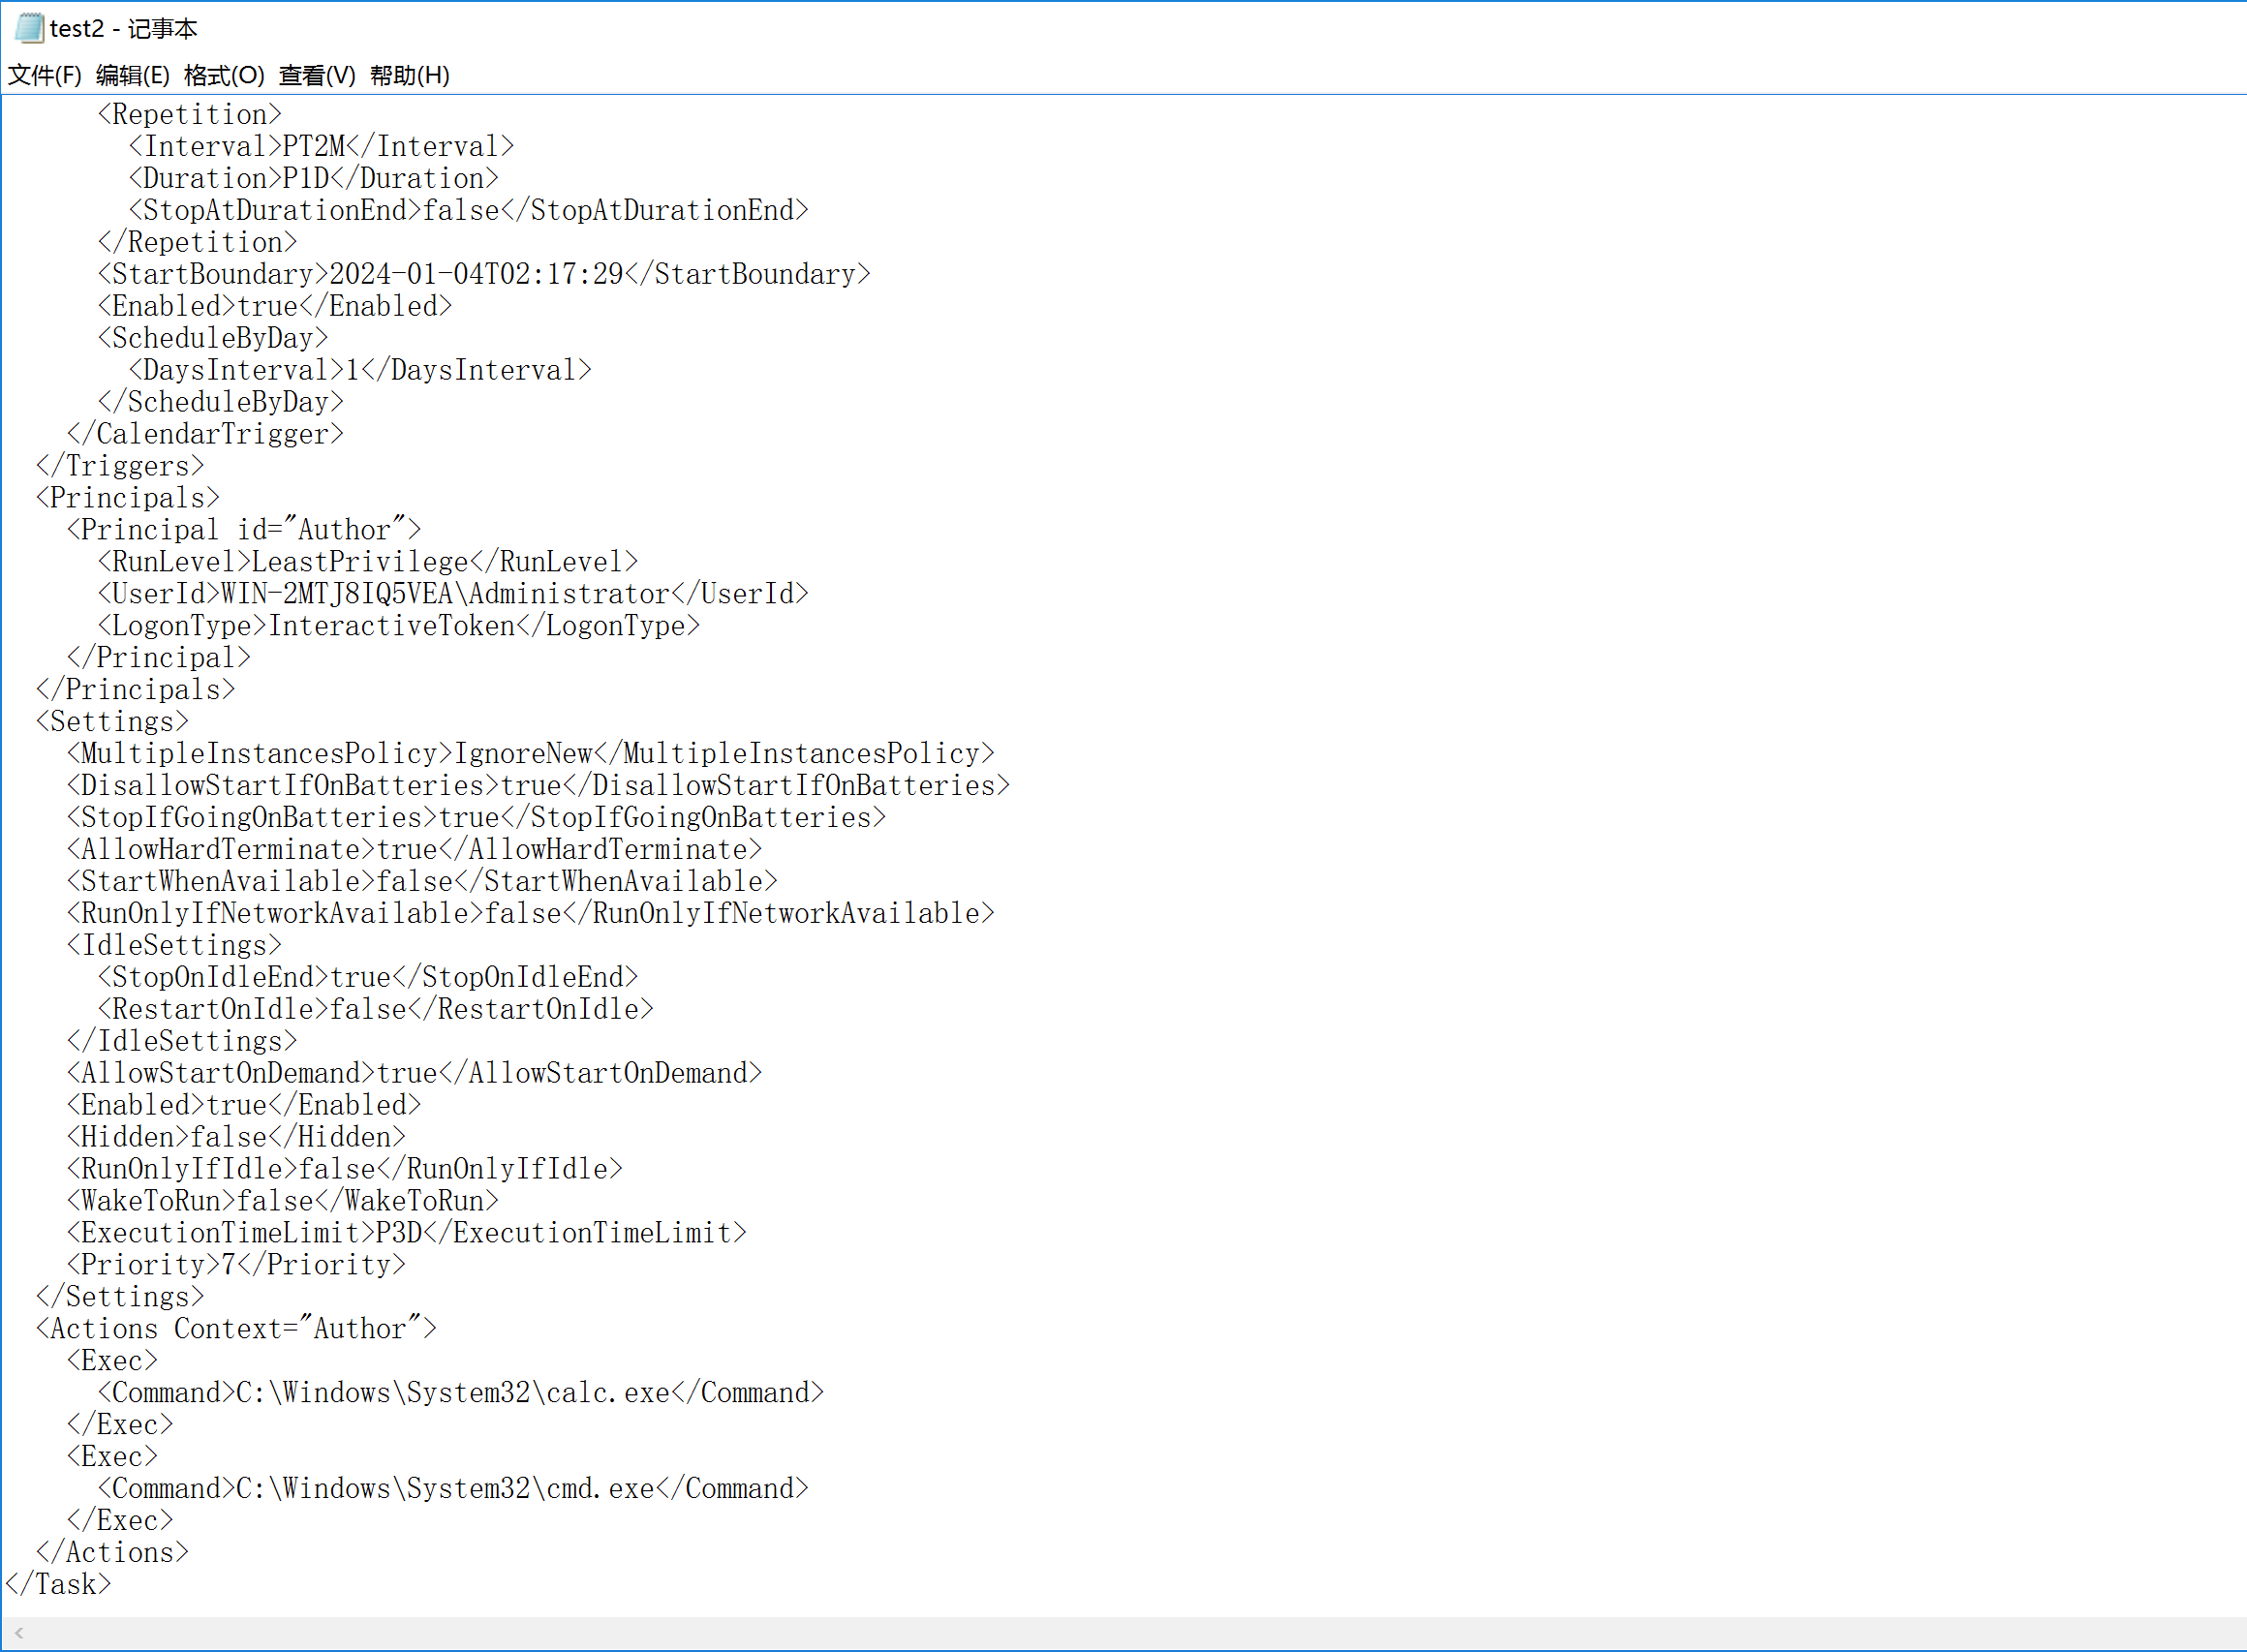Click the ExecutionTimeLimit P3D line

(x=400, y=1233)
